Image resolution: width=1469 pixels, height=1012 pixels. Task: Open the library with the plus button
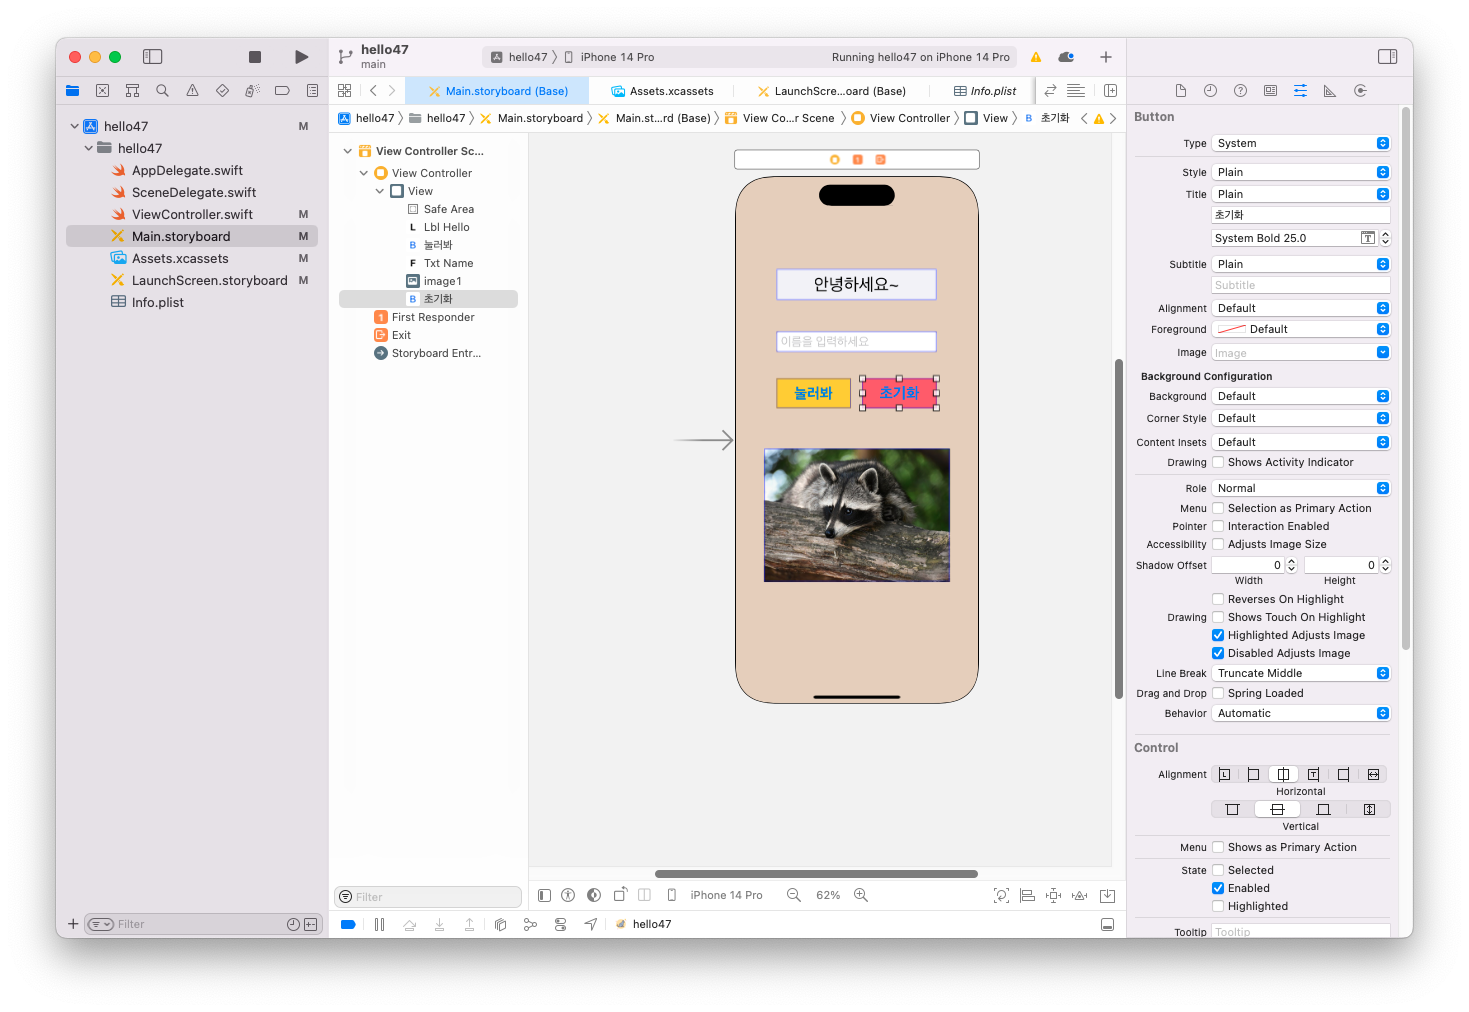click(x=1106, y=57)
